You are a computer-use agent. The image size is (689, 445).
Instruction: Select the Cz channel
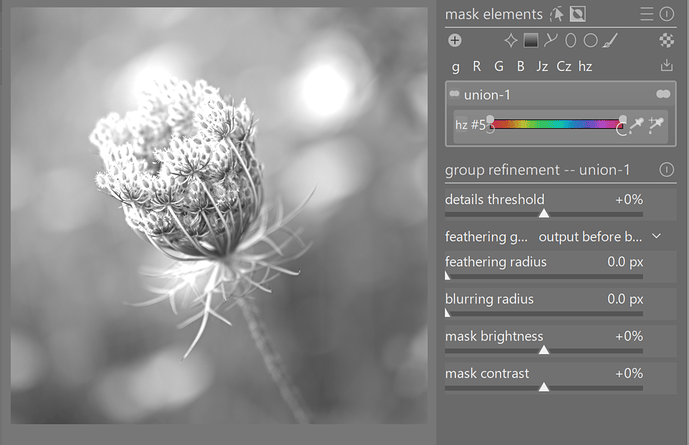tap(564, 66)
